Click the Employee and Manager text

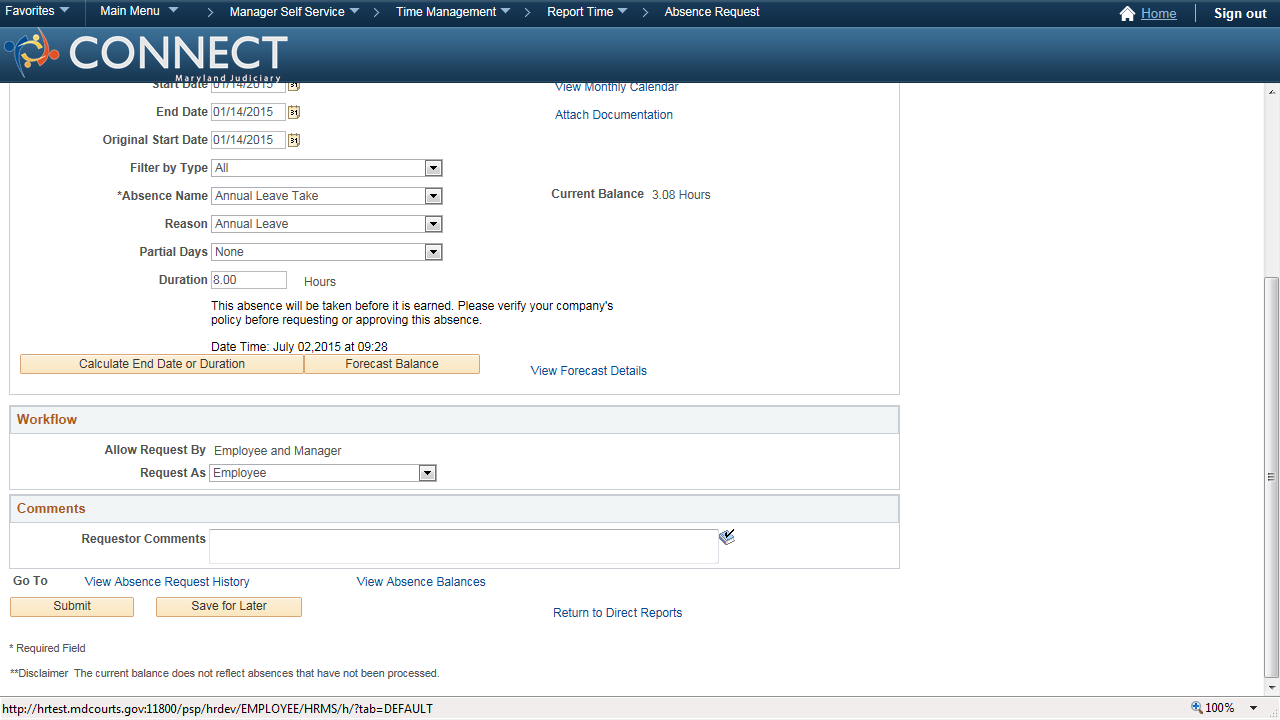(277, 451)
